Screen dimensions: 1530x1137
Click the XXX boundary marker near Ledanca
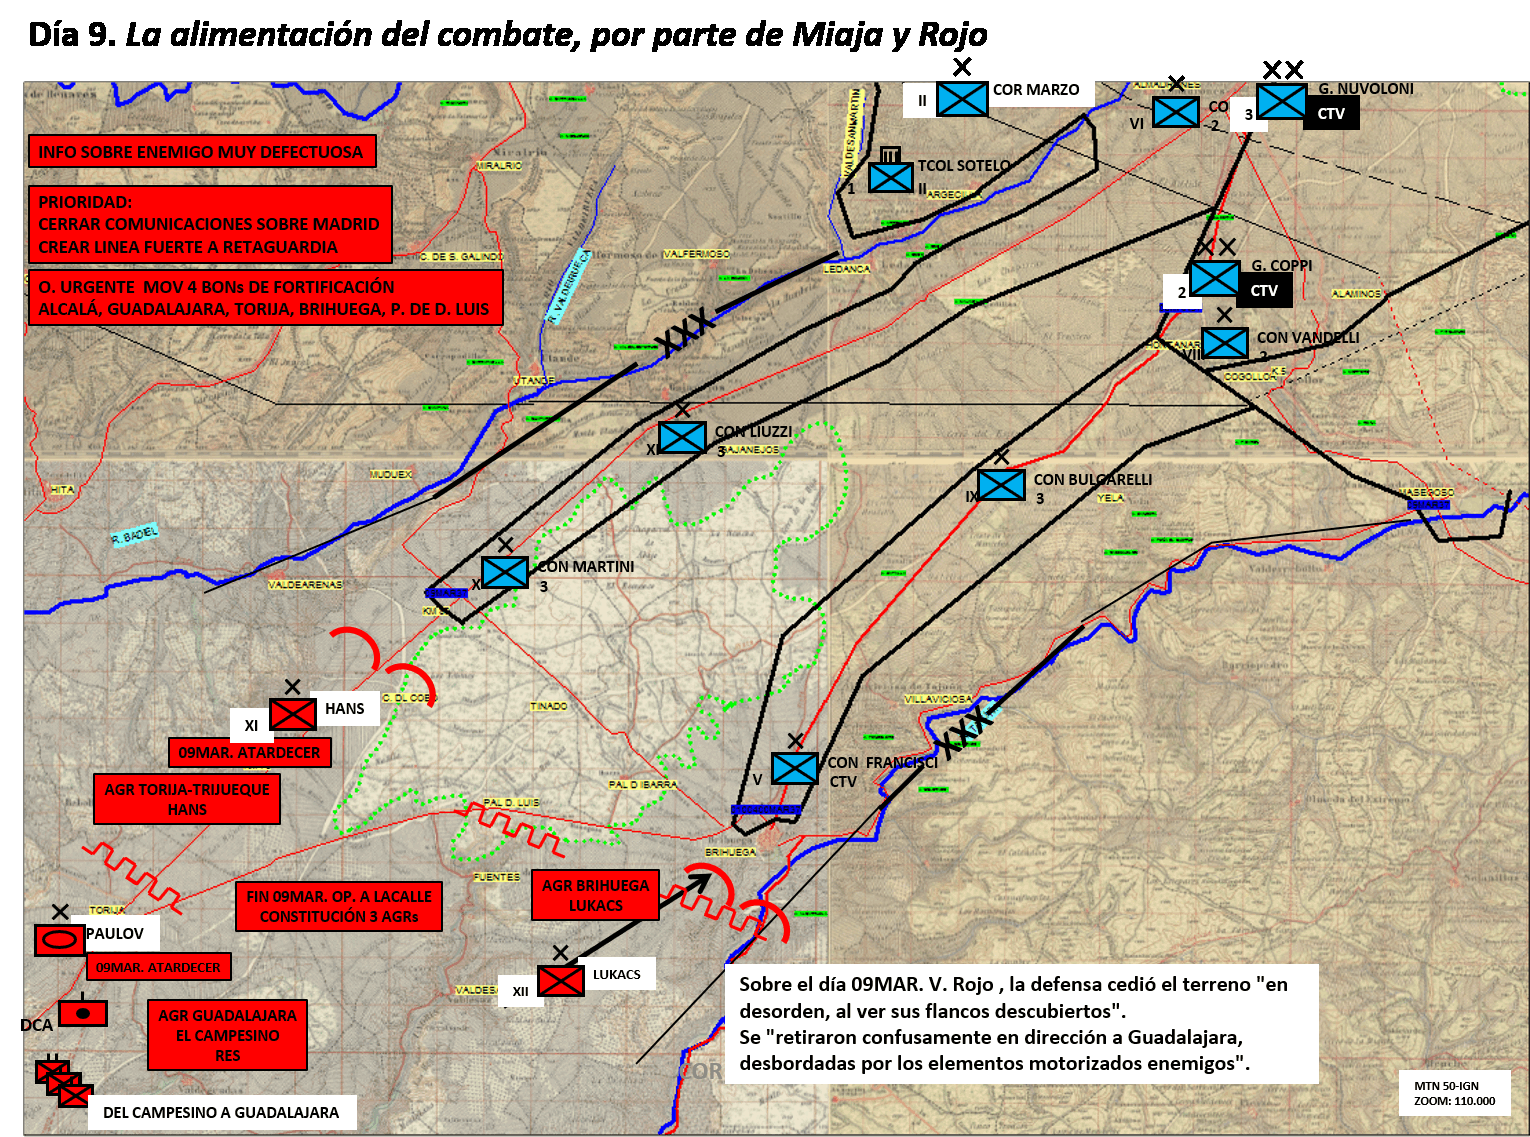pos(685,333)
